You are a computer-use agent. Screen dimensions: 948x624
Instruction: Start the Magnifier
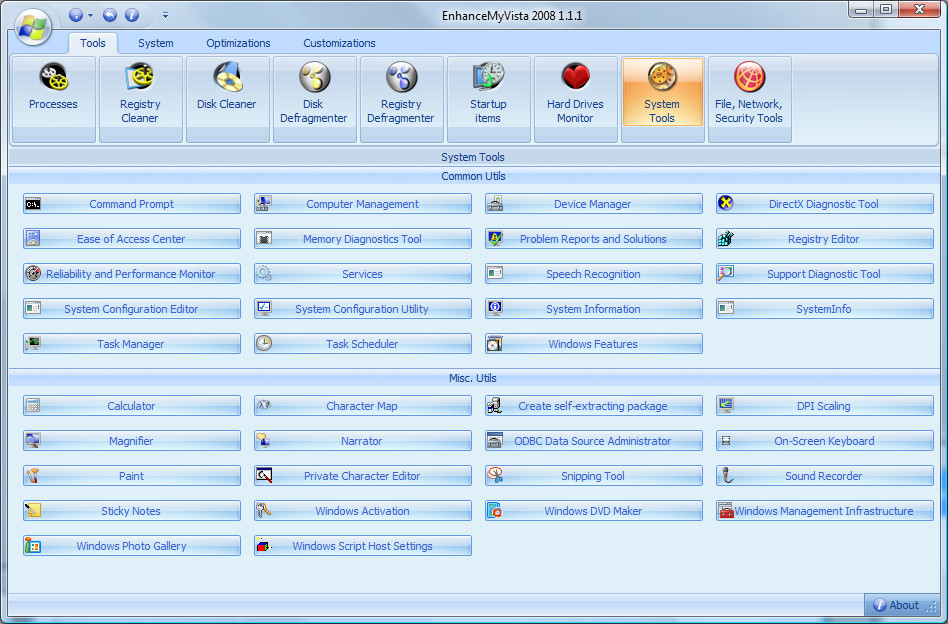(132, 441)
